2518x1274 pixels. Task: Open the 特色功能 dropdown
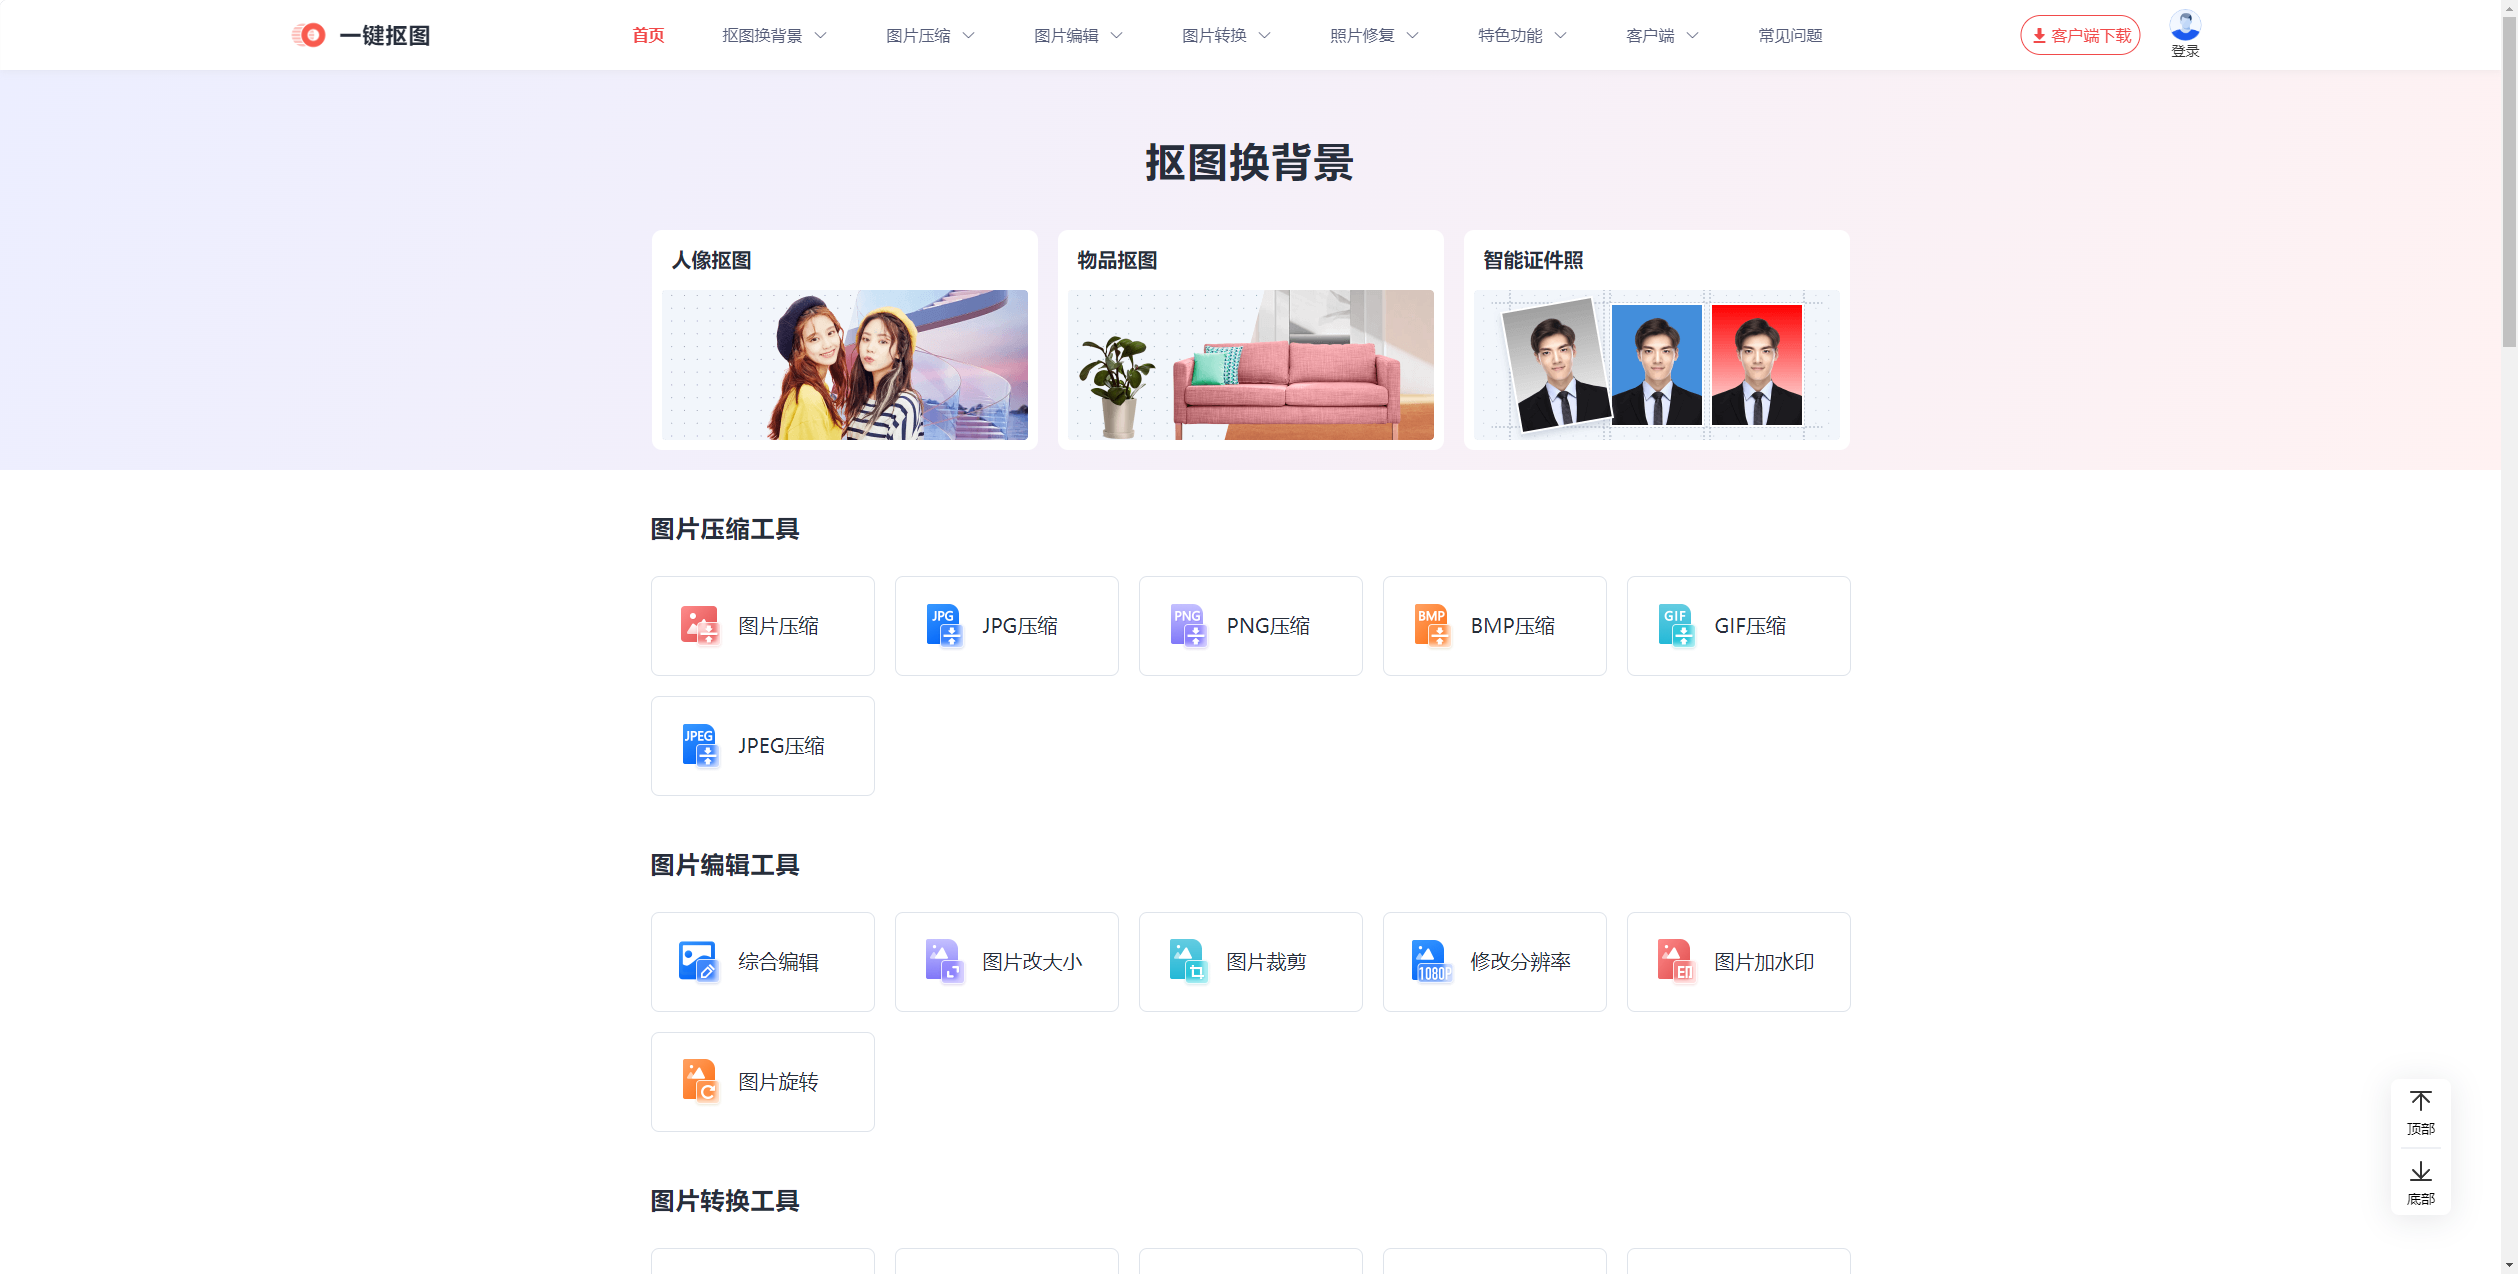pyautogui.click(x=1520, y=34)
